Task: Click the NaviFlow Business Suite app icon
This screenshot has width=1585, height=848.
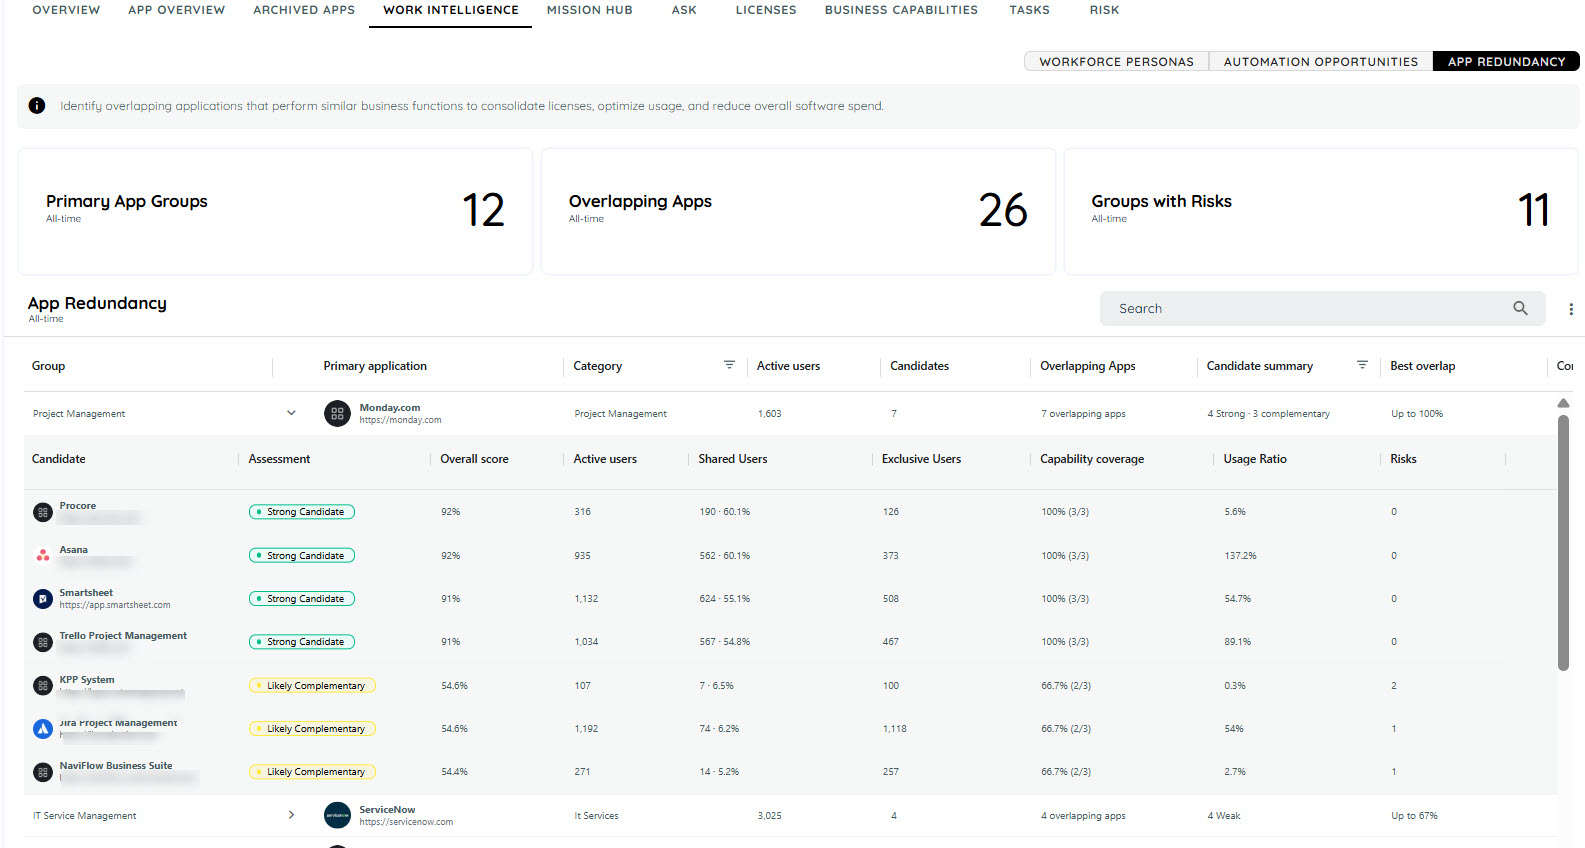Action: tap(43, 772)
